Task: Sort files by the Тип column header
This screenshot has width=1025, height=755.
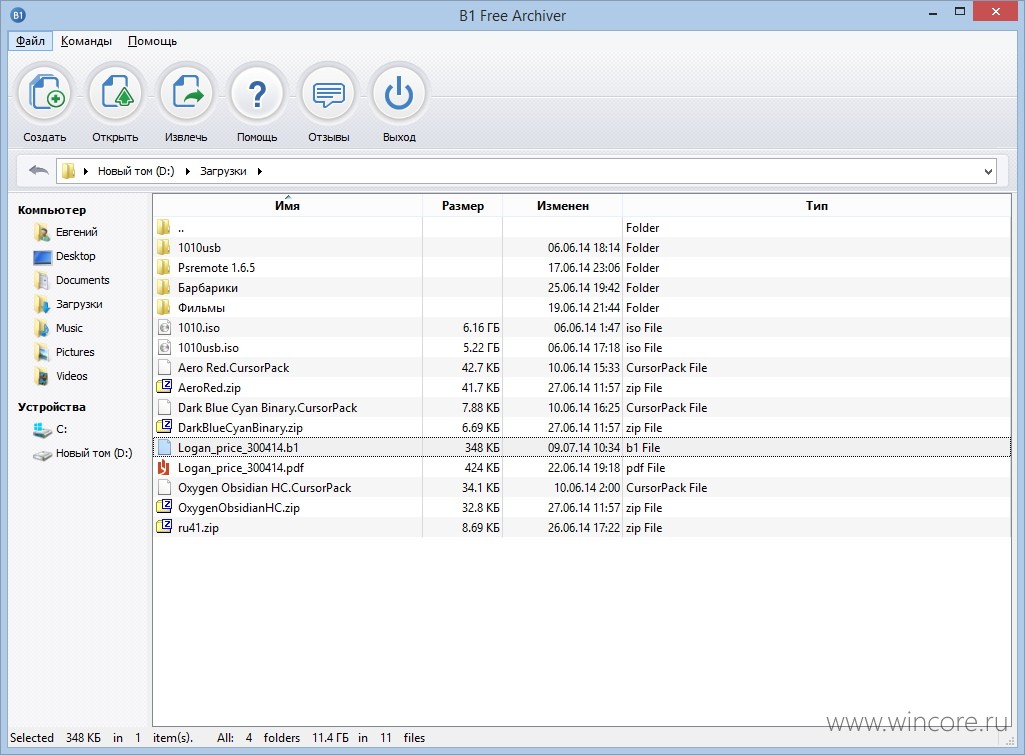Action: tap(816, 205)
